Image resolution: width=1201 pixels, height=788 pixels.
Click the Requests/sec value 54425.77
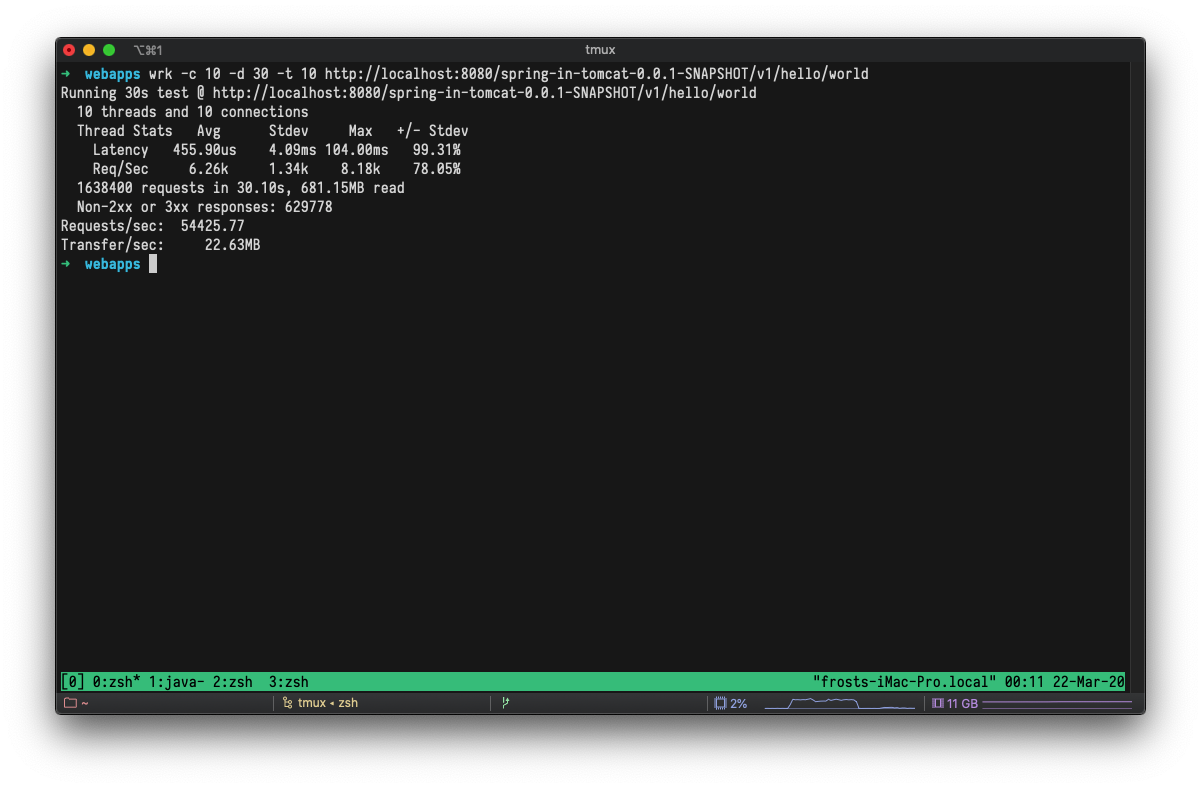[x=213, y=226]
